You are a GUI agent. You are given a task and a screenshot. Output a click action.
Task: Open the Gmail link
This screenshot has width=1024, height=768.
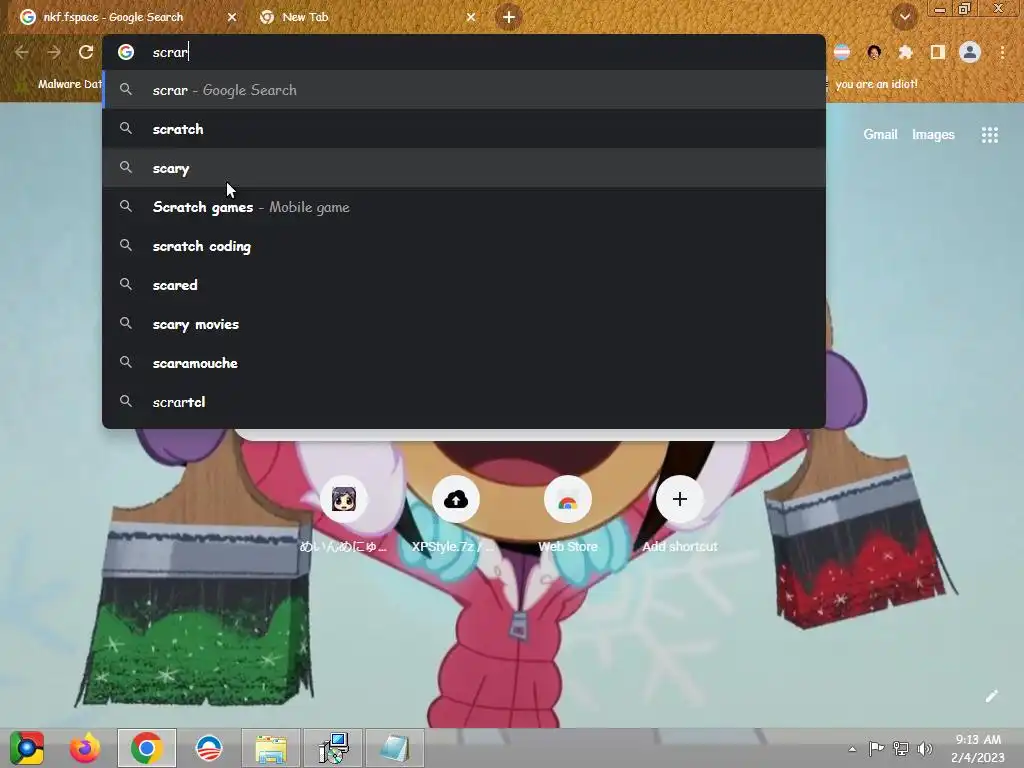tap(880, 135)
